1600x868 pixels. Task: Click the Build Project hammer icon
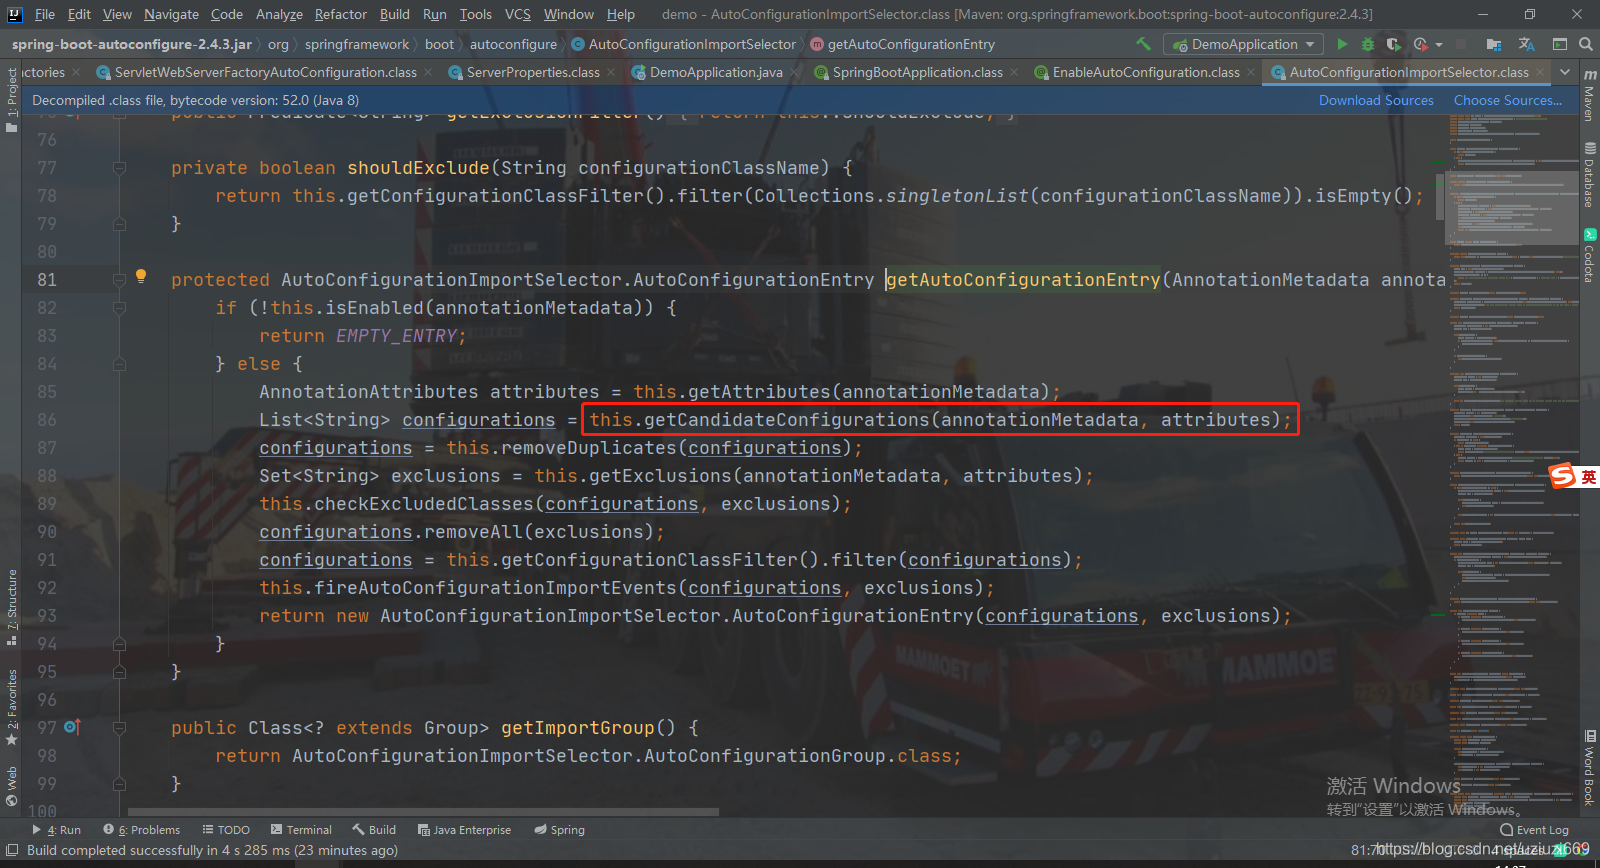pos(1143,44)
